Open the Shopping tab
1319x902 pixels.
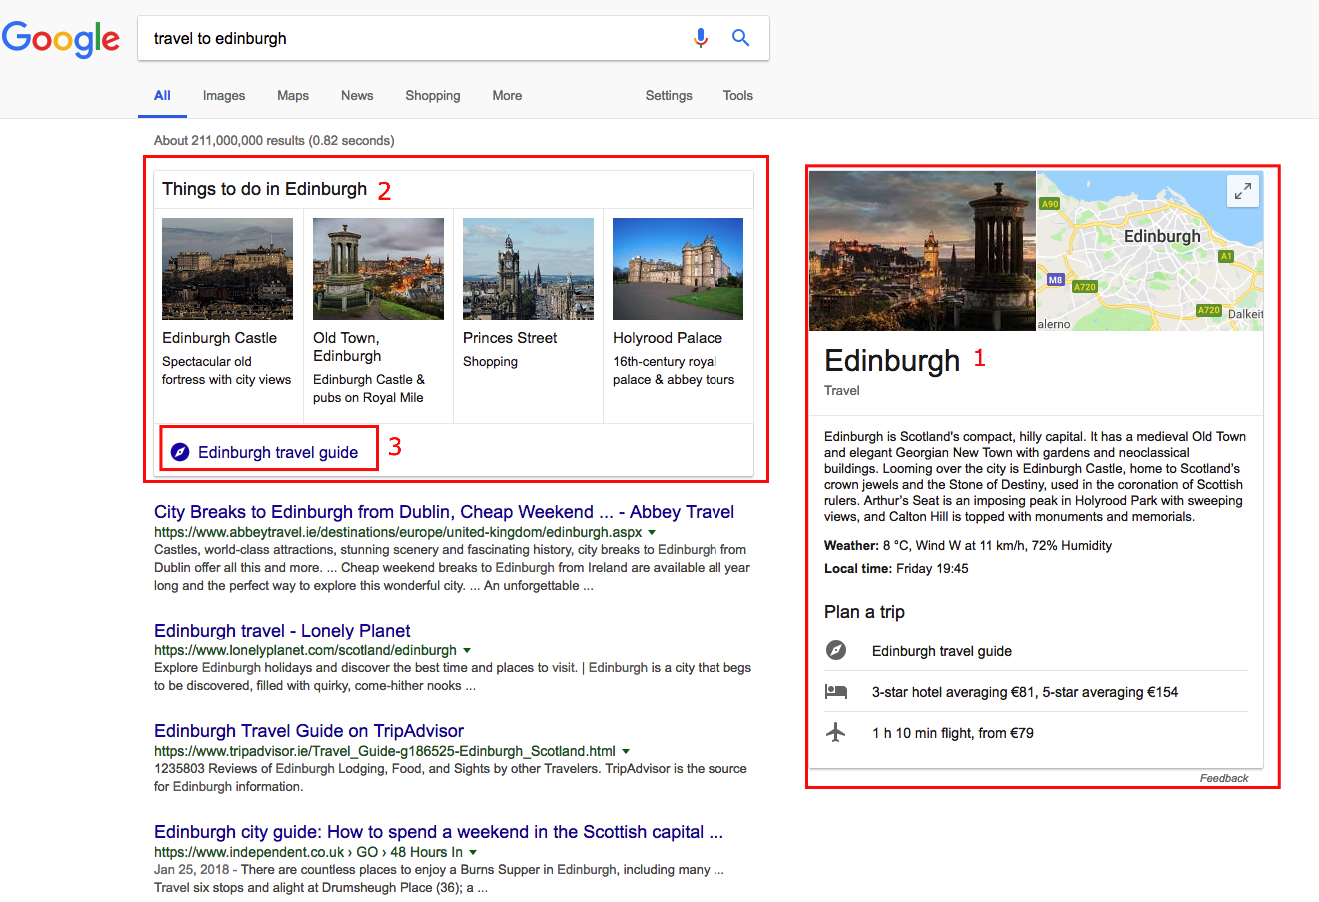point(433,96)
